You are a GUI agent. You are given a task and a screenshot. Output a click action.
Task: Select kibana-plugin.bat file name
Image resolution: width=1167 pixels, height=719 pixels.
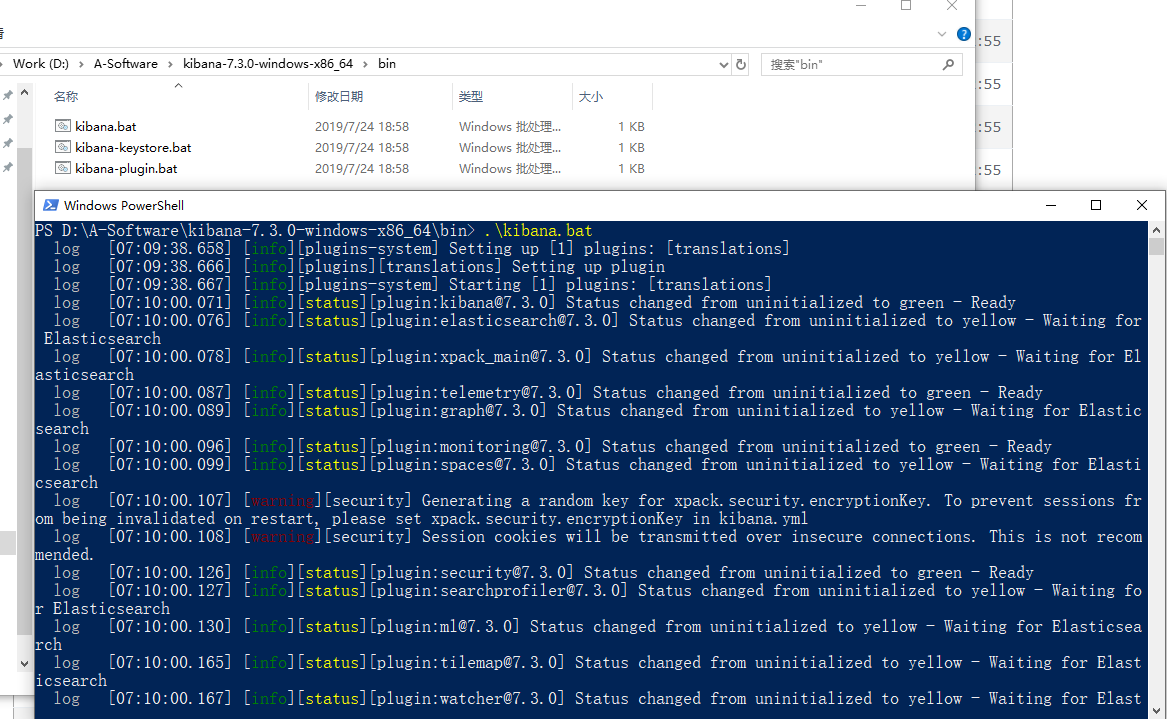pos(126,168)
